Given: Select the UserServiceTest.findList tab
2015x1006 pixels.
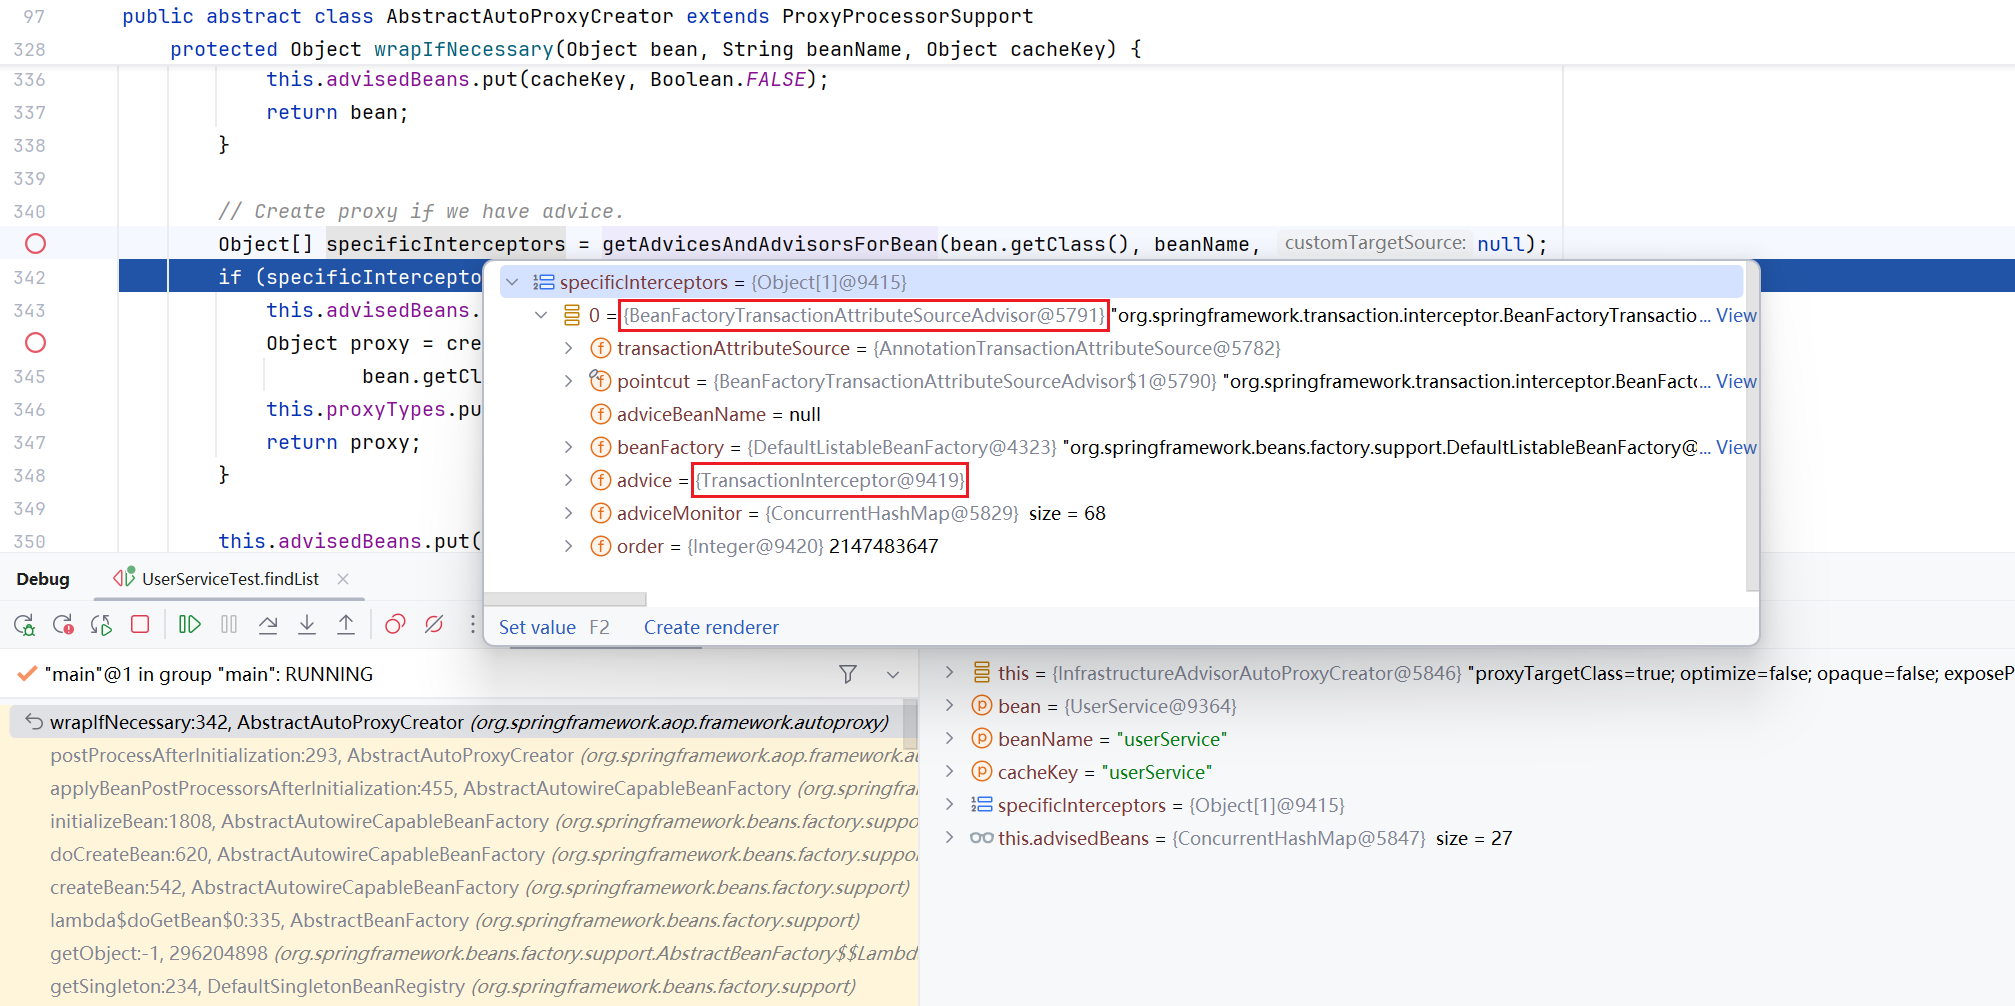Looking at the screenshot, I should pos(230,579).
